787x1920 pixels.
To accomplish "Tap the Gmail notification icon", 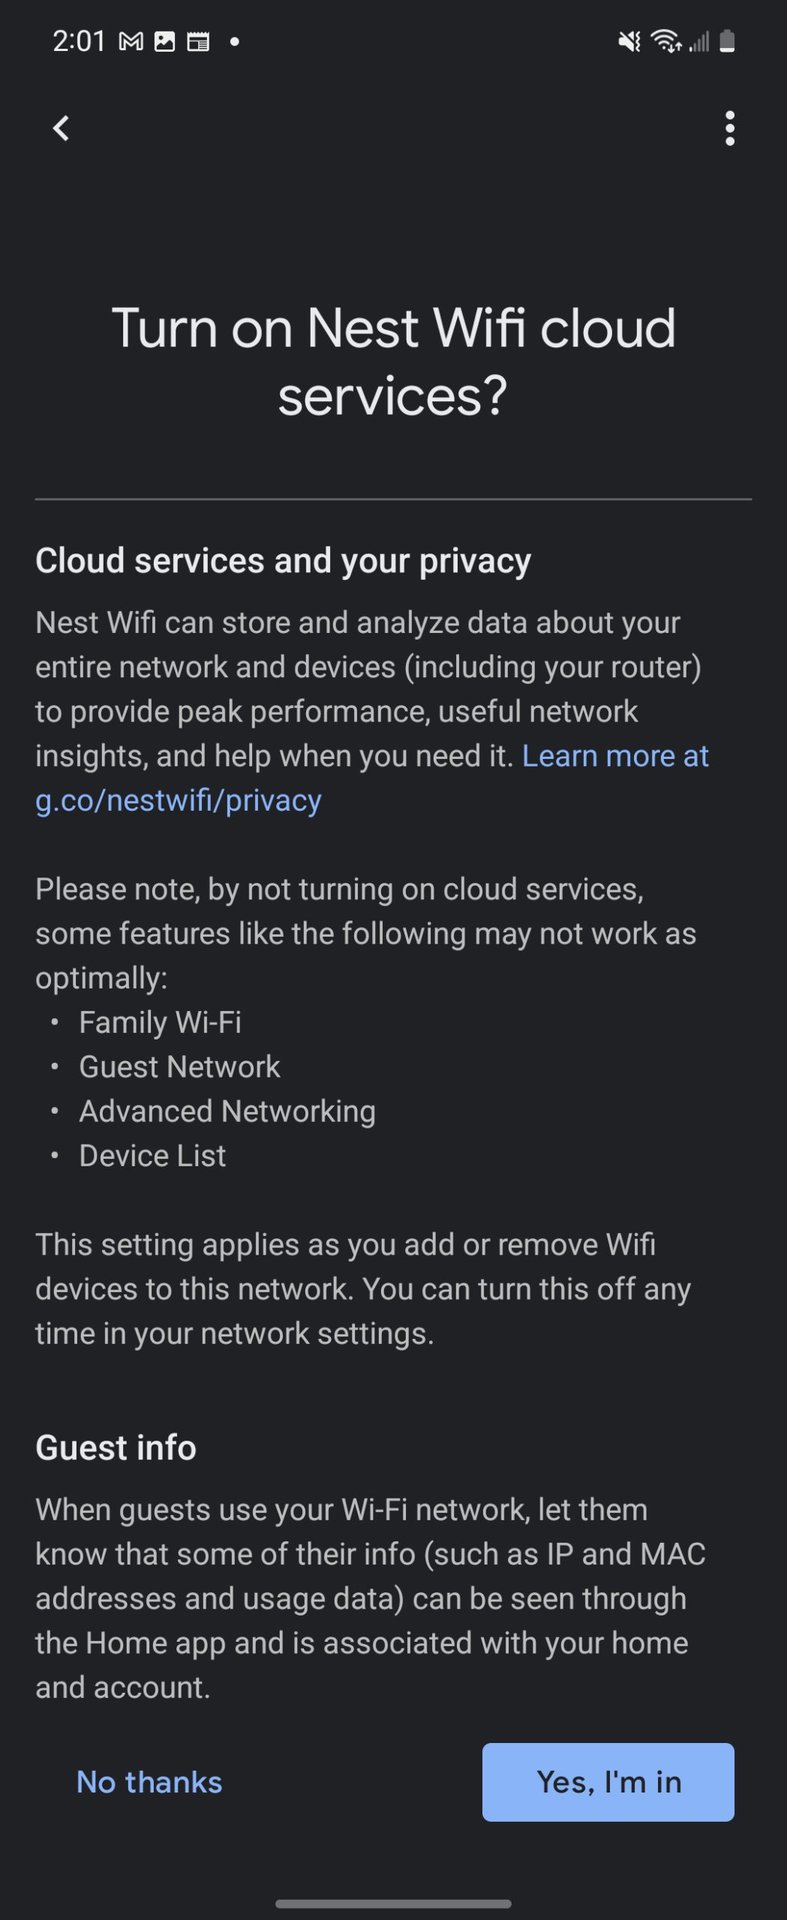I will coord(131,42).
